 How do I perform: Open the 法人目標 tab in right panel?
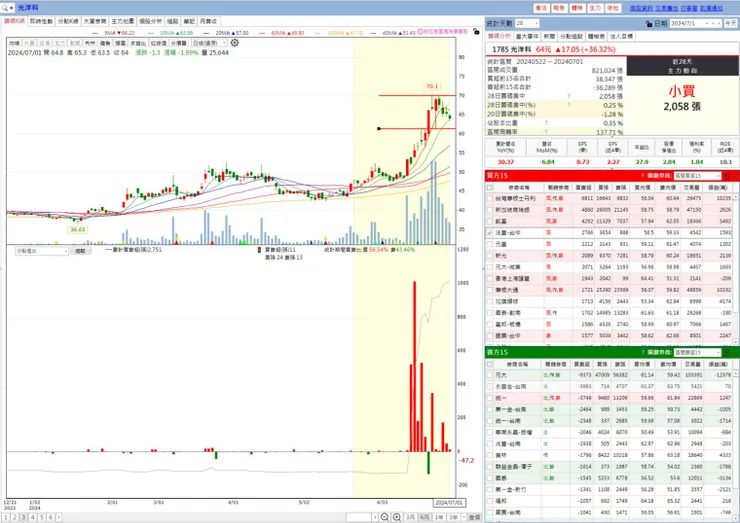click(x=622, y=36)
